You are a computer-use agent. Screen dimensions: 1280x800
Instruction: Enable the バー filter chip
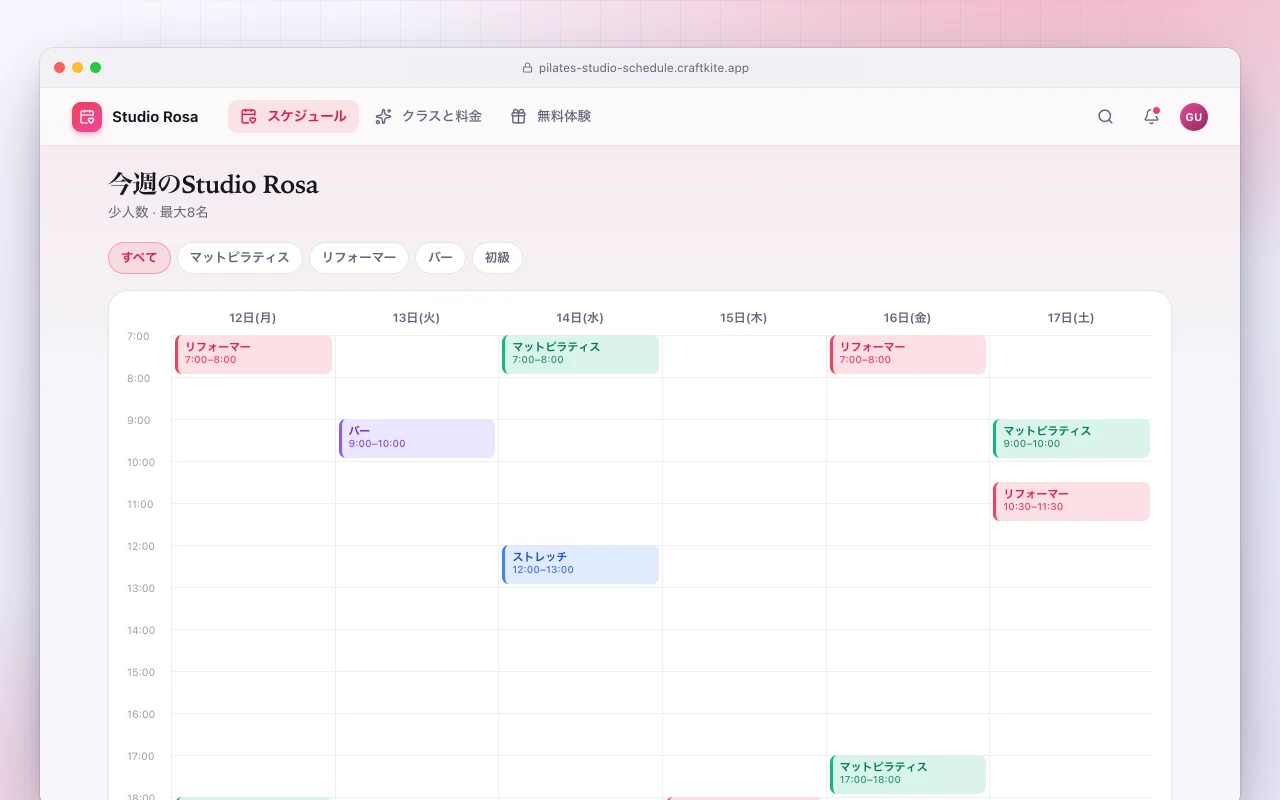point(440,258)
